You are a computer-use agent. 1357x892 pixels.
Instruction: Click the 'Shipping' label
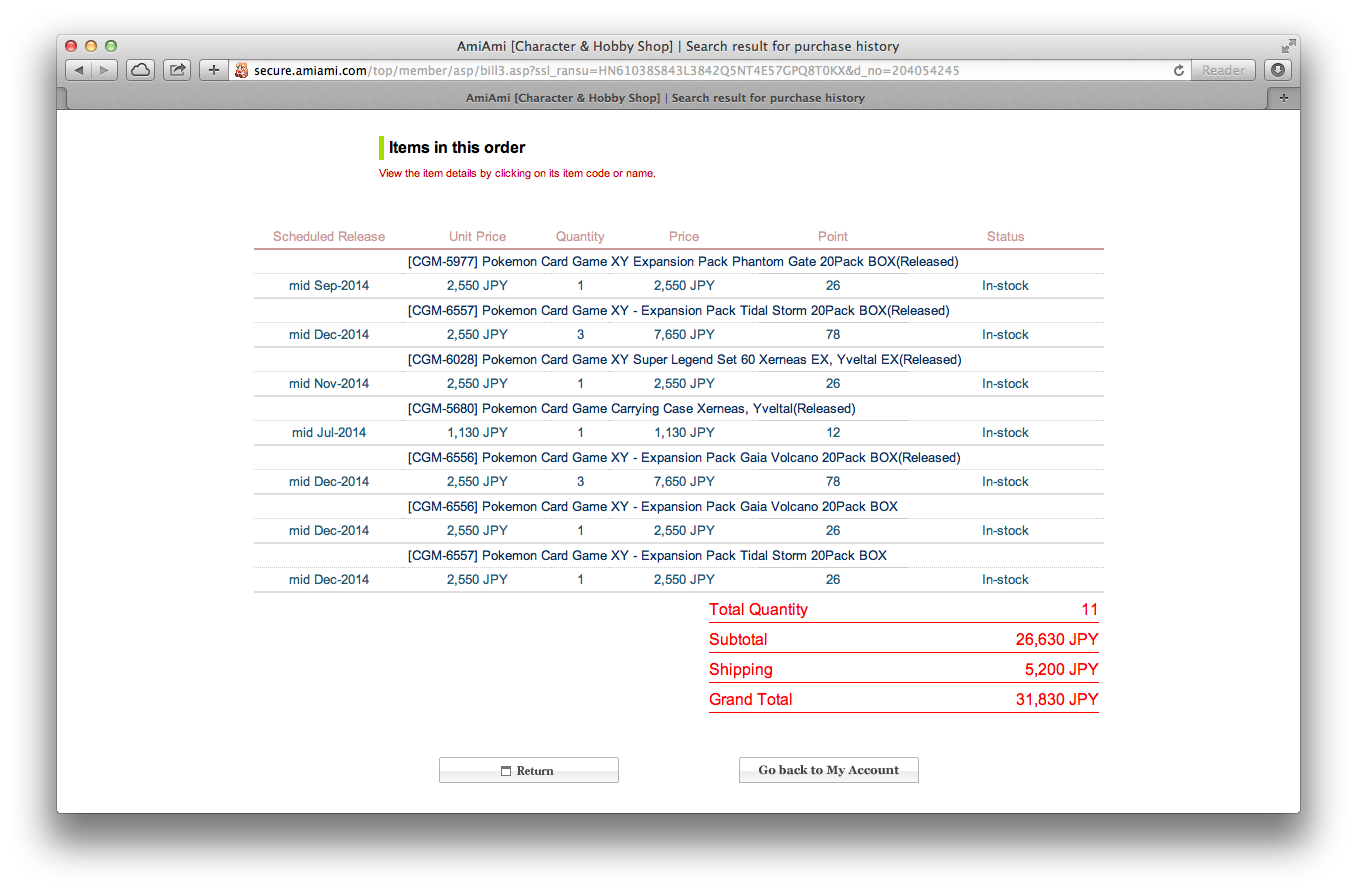[x=741, y=670]
